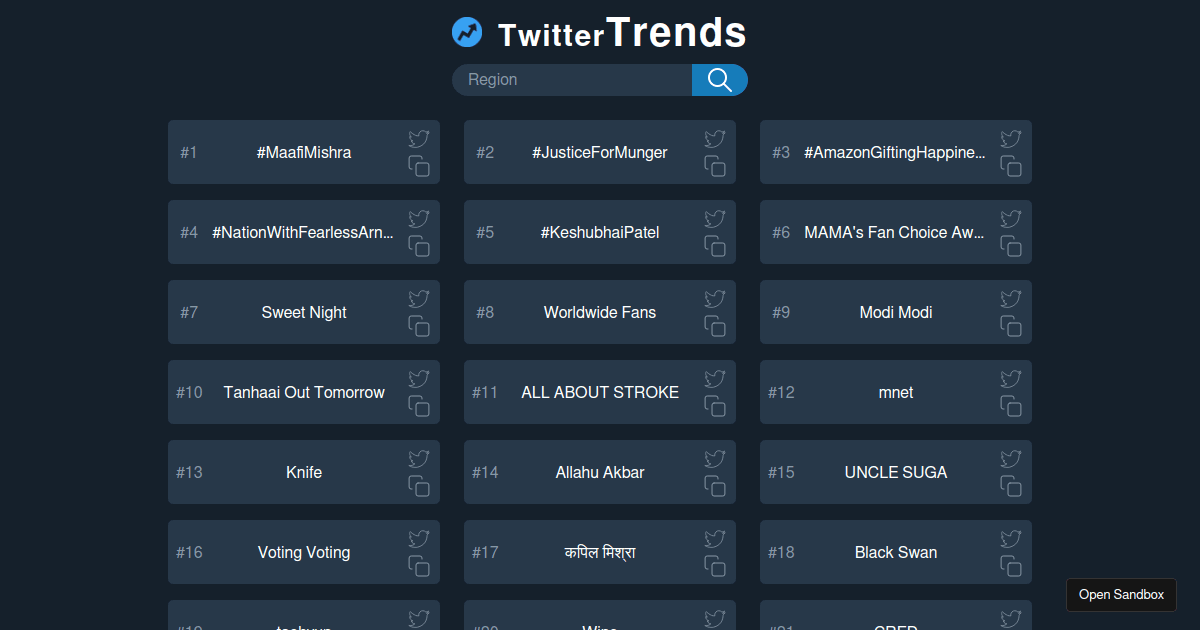Select the copy icon beside ALL ABOUT STROKE
The image size is (1200, 630).
(x=714, y=406)
